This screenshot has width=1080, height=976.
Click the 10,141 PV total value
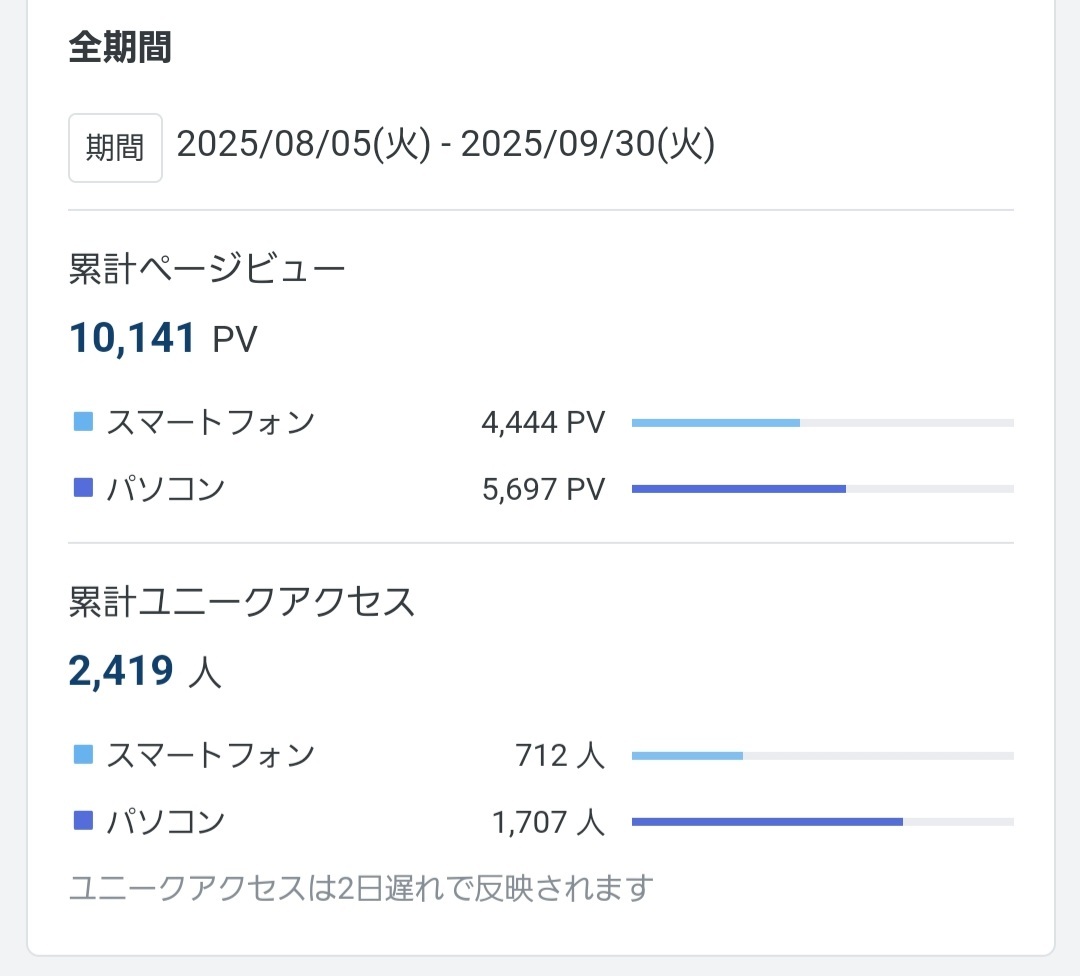pos(163,338)
